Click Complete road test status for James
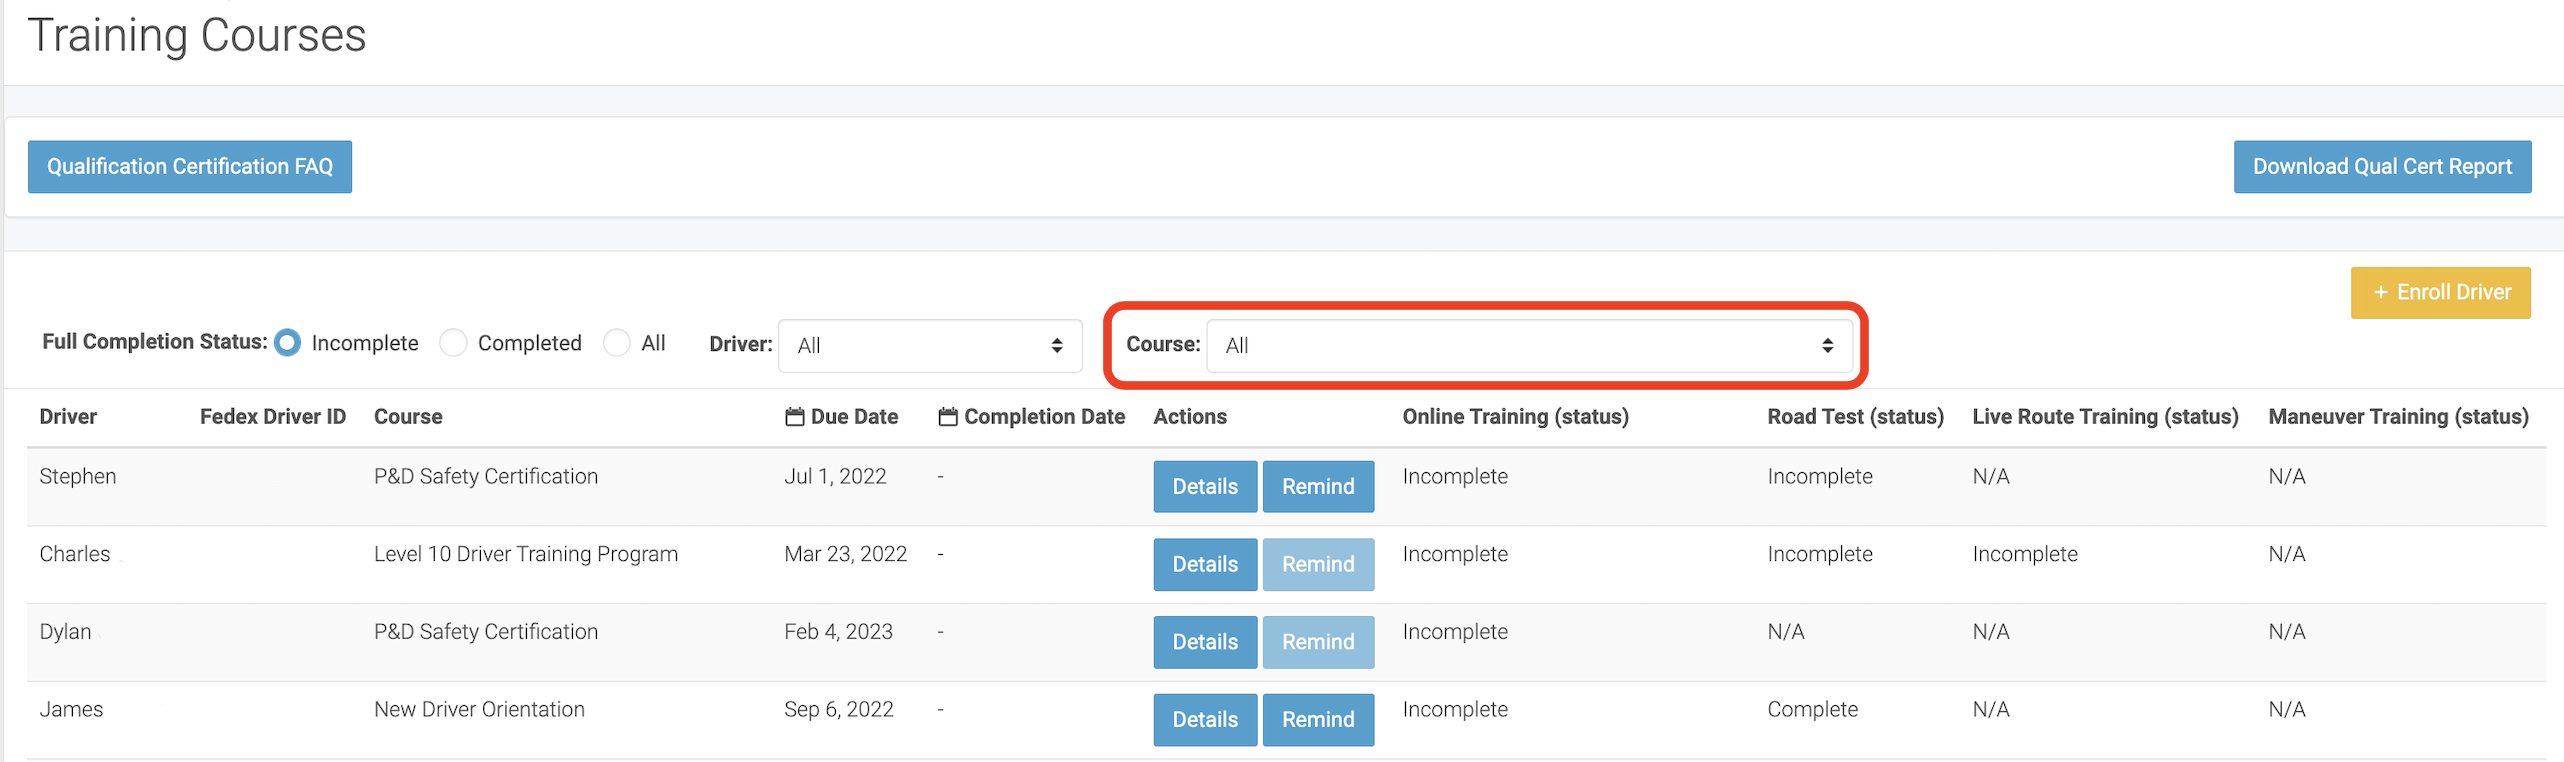 [1812, 711]
